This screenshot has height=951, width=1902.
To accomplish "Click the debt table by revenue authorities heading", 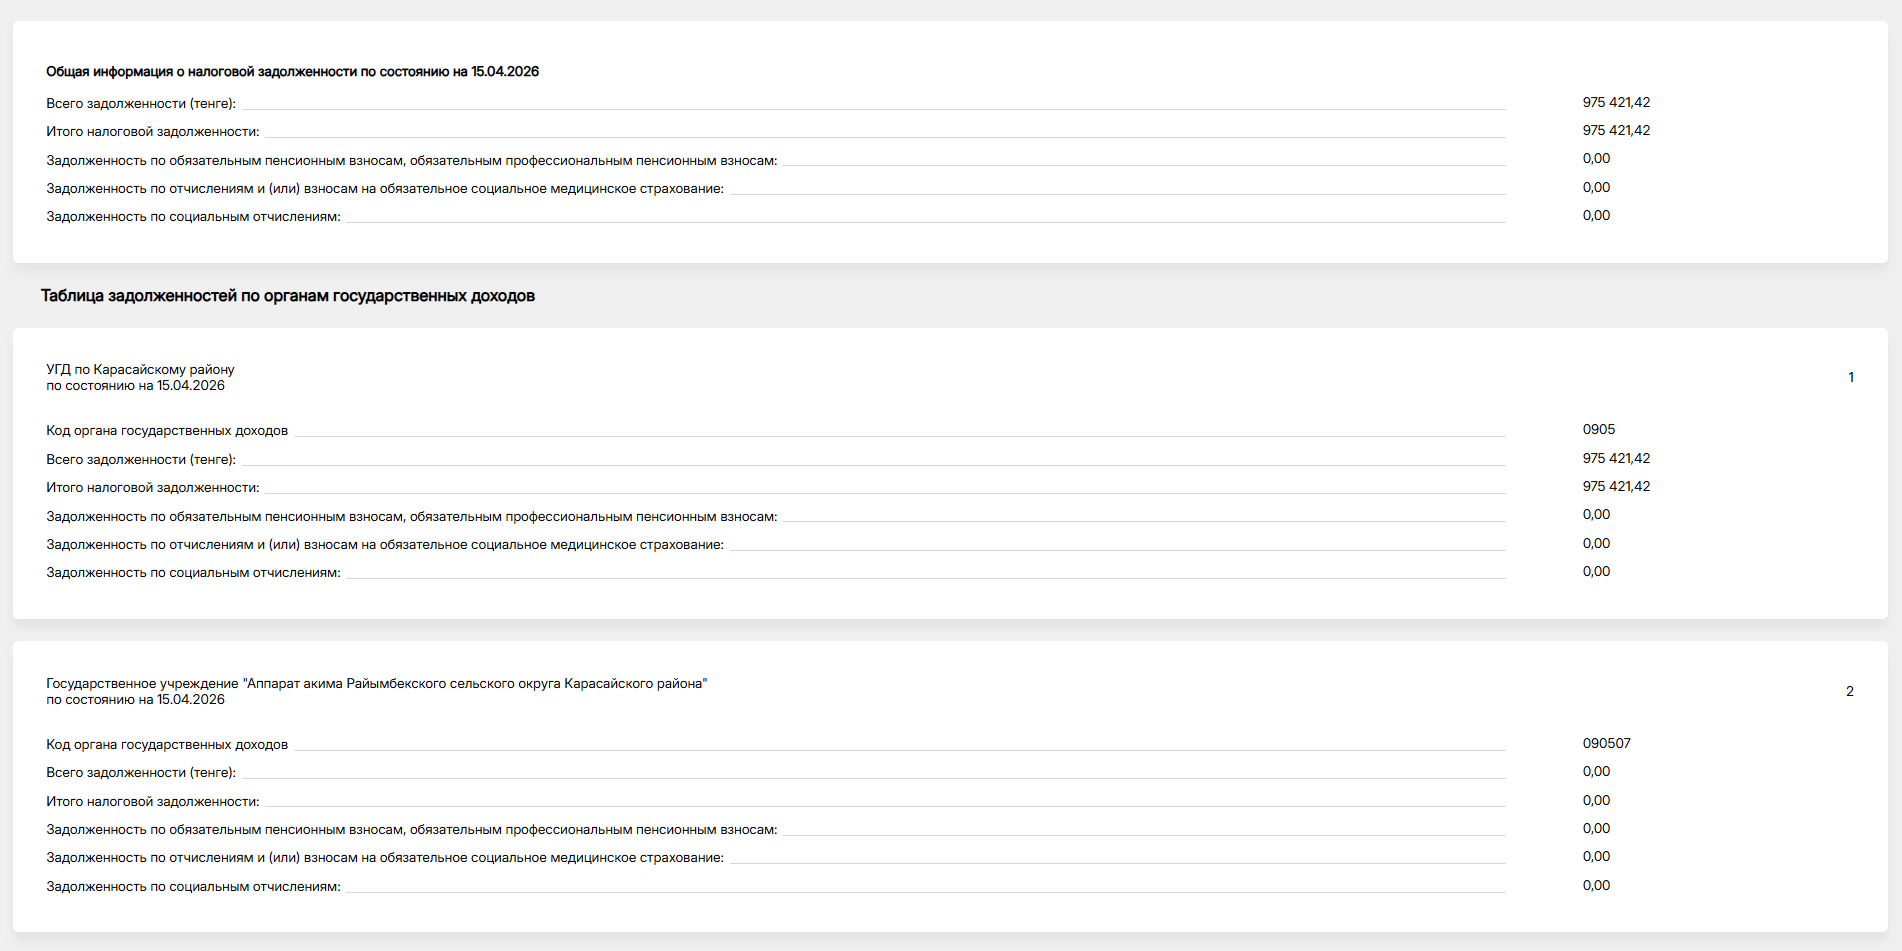I will pos(287,296).
